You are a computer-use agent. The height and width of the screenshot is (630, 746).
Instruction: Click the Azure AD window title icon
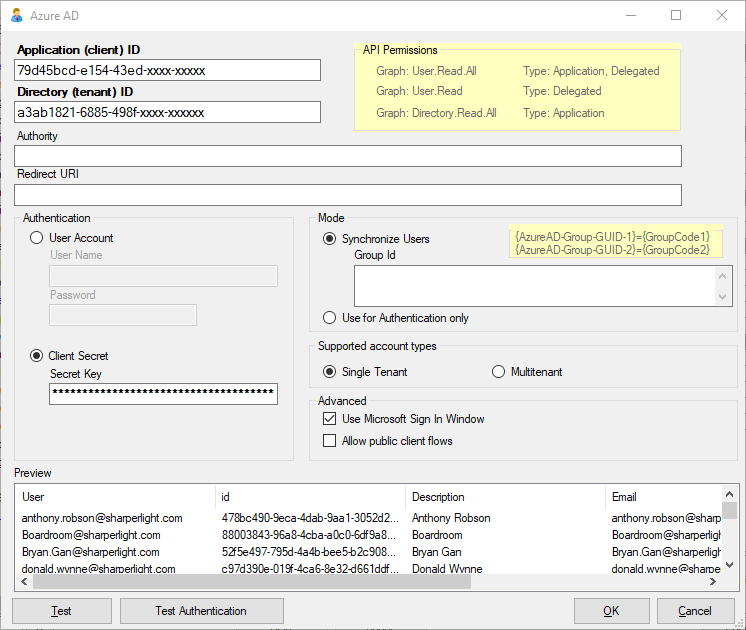coord(17,16)
